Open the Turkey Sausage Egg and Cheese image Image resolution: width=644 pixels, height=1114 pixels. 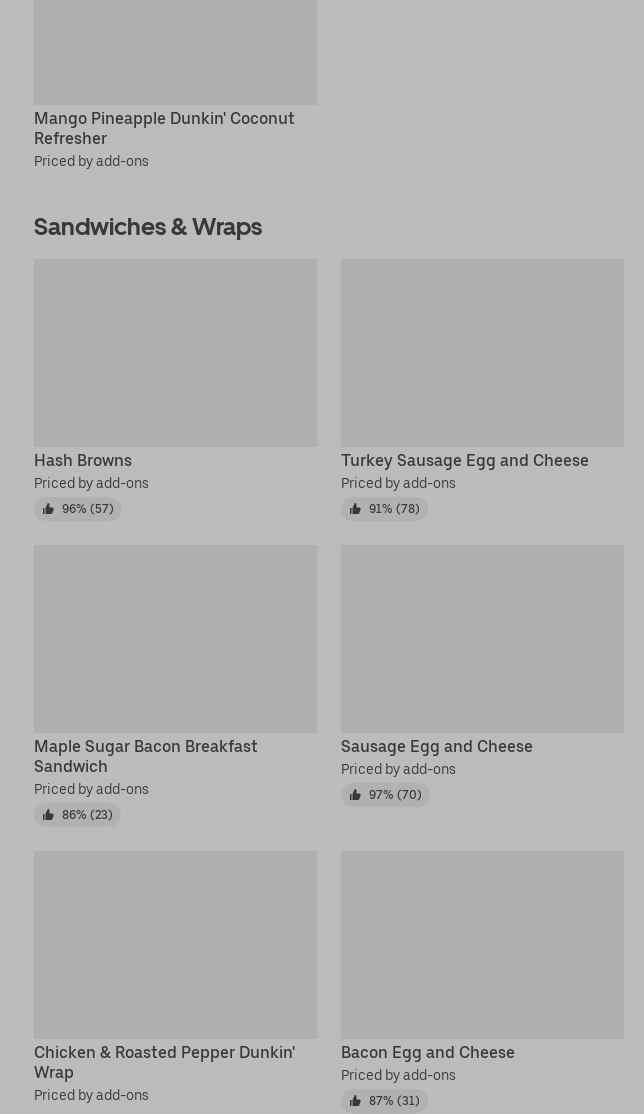[x=483, y=352]
